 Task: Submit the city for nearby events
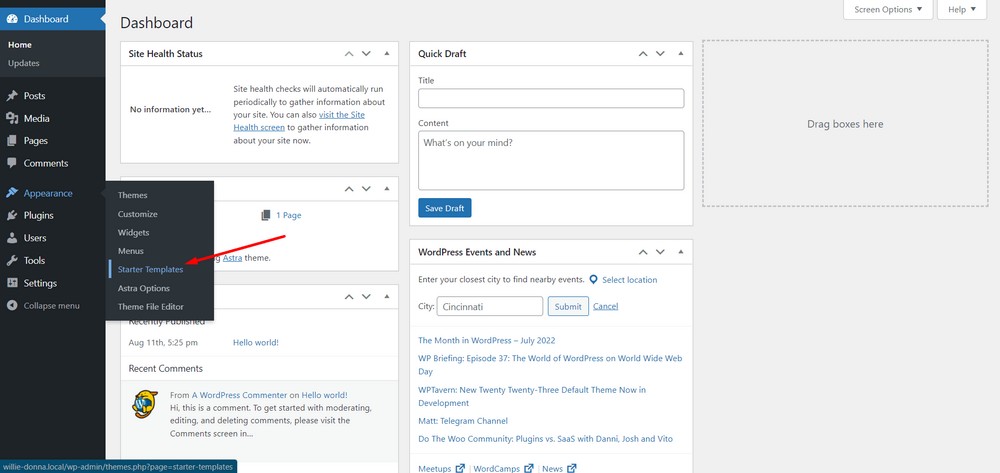tap(567, 306)
